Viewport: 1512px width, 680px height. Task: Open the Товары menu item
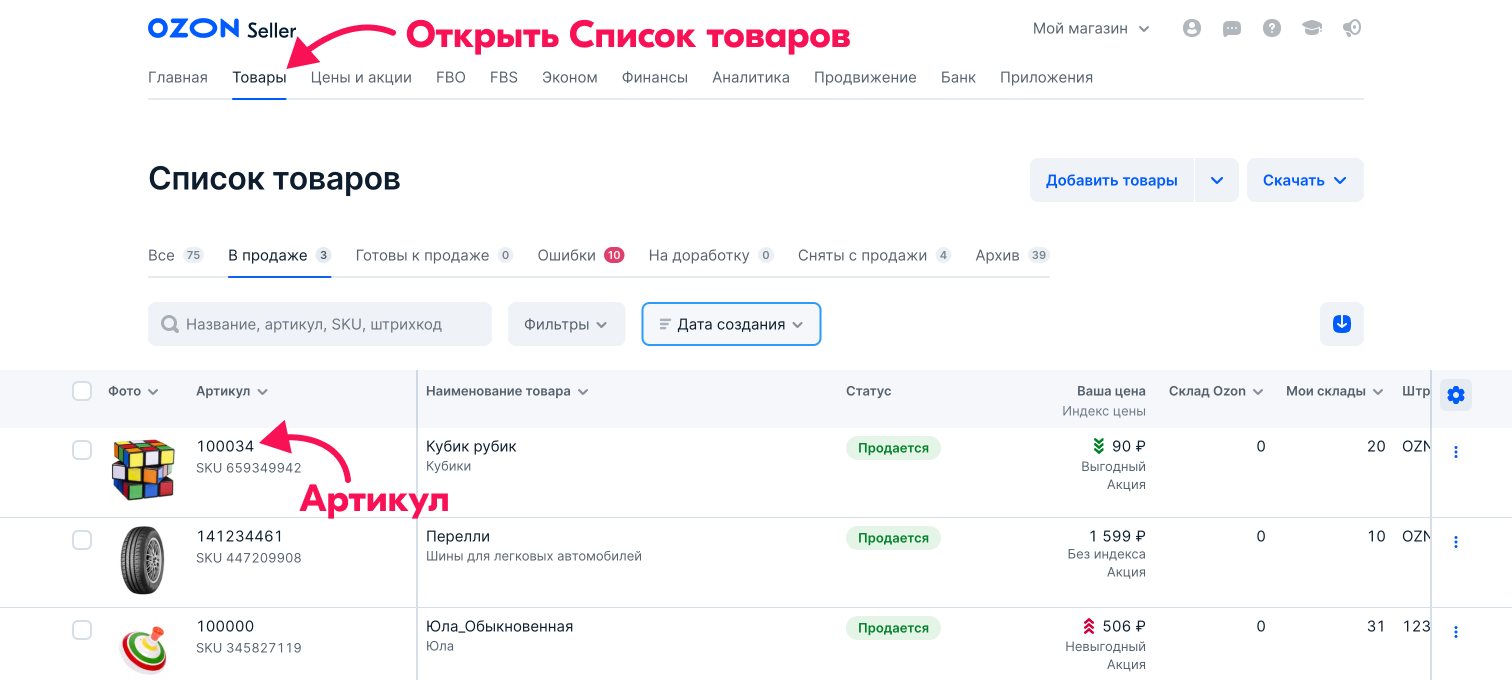[x=259, y=77]
